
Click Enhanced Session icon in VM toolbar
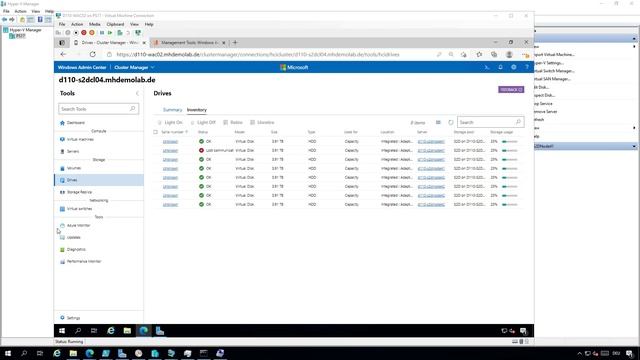tap(138, 33)
